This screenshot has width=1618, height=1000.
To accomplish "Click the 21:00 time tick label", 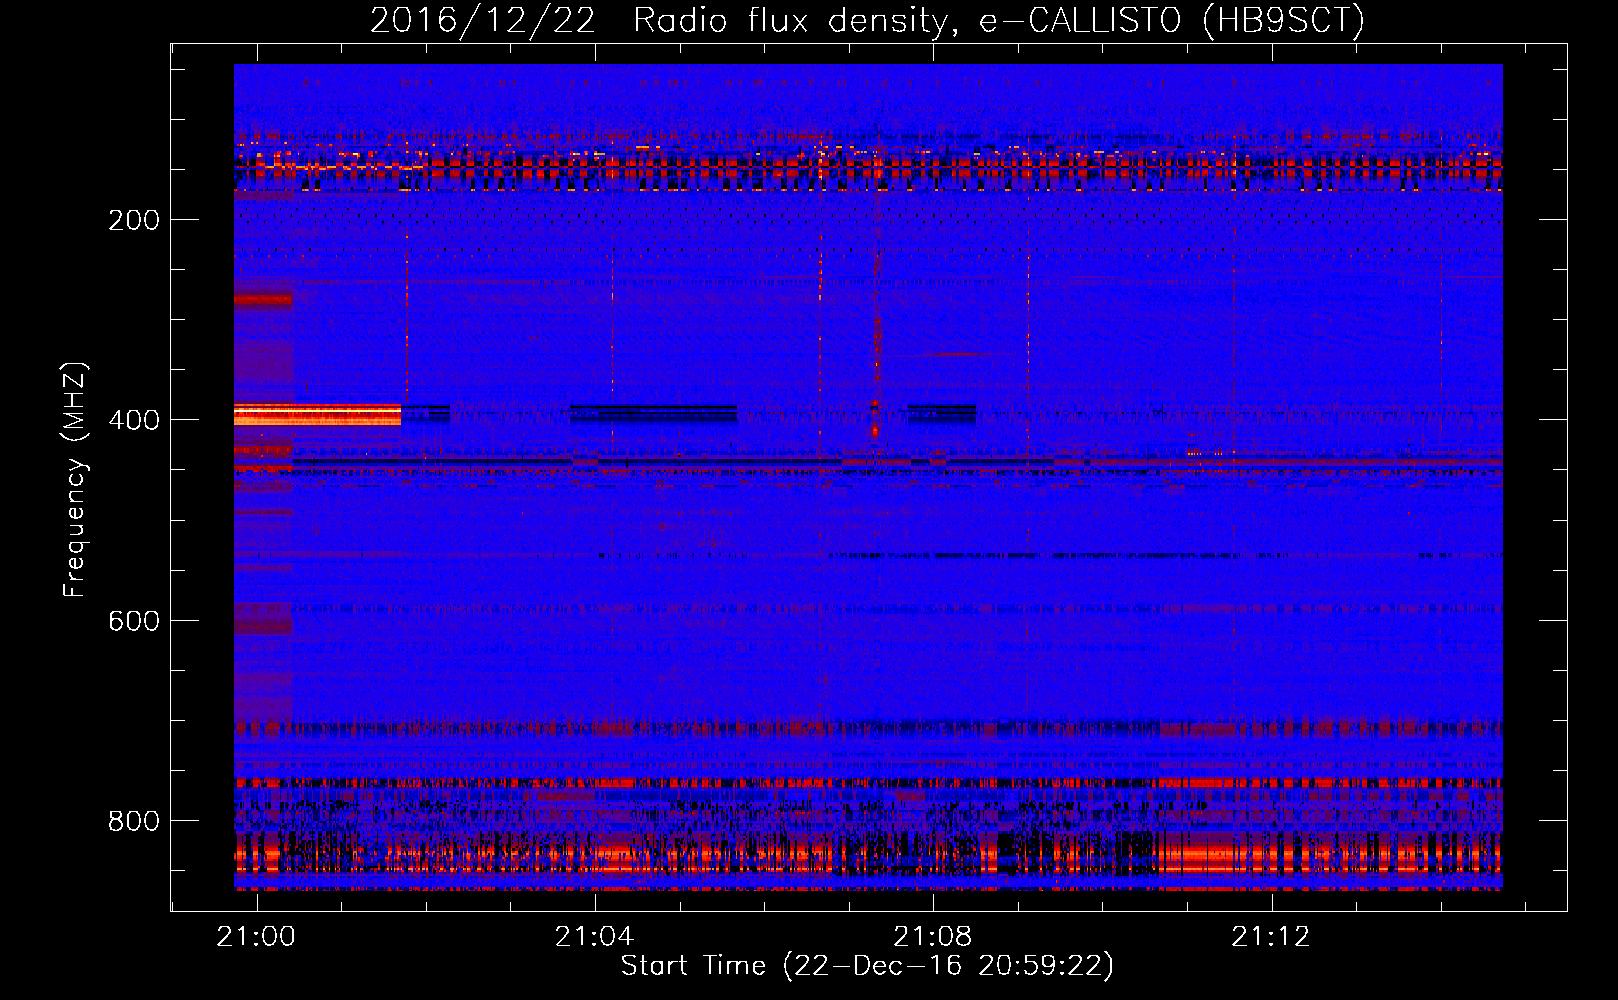I will click(x=257, y=937).
